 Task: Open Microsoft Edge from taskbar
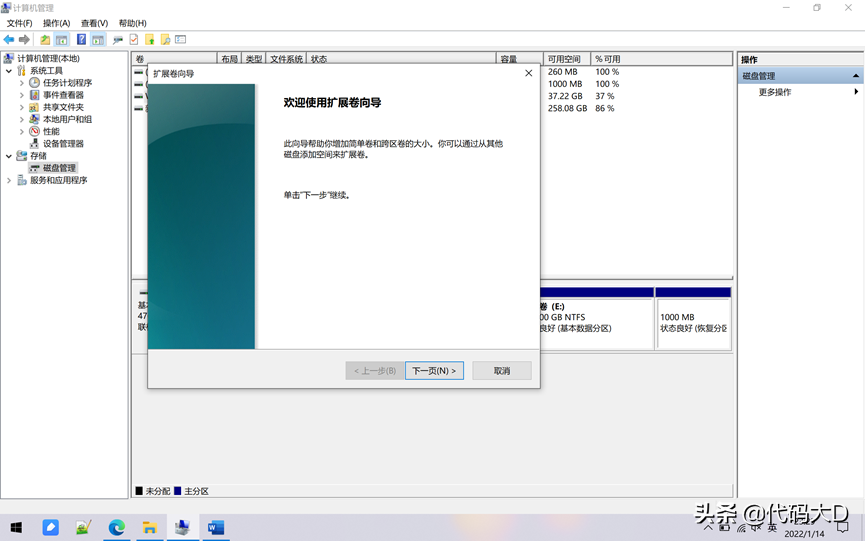117,528
